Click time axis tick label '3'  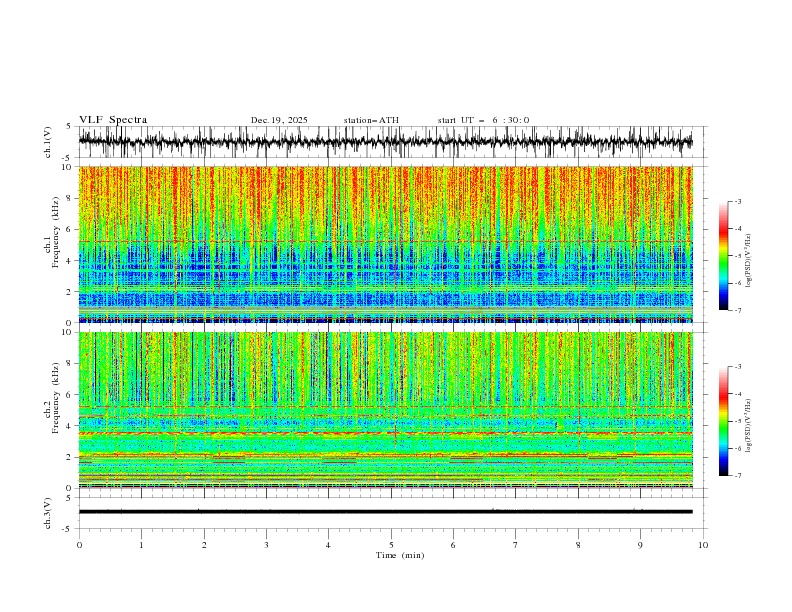coord(266,545)
